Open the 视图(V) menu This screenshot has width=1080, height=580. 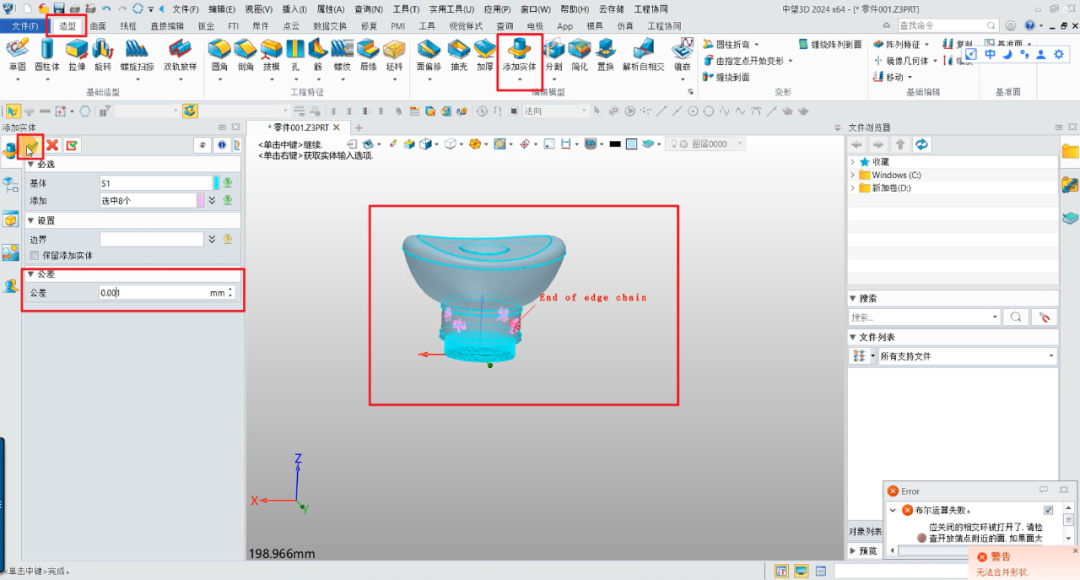click(259, 9)
